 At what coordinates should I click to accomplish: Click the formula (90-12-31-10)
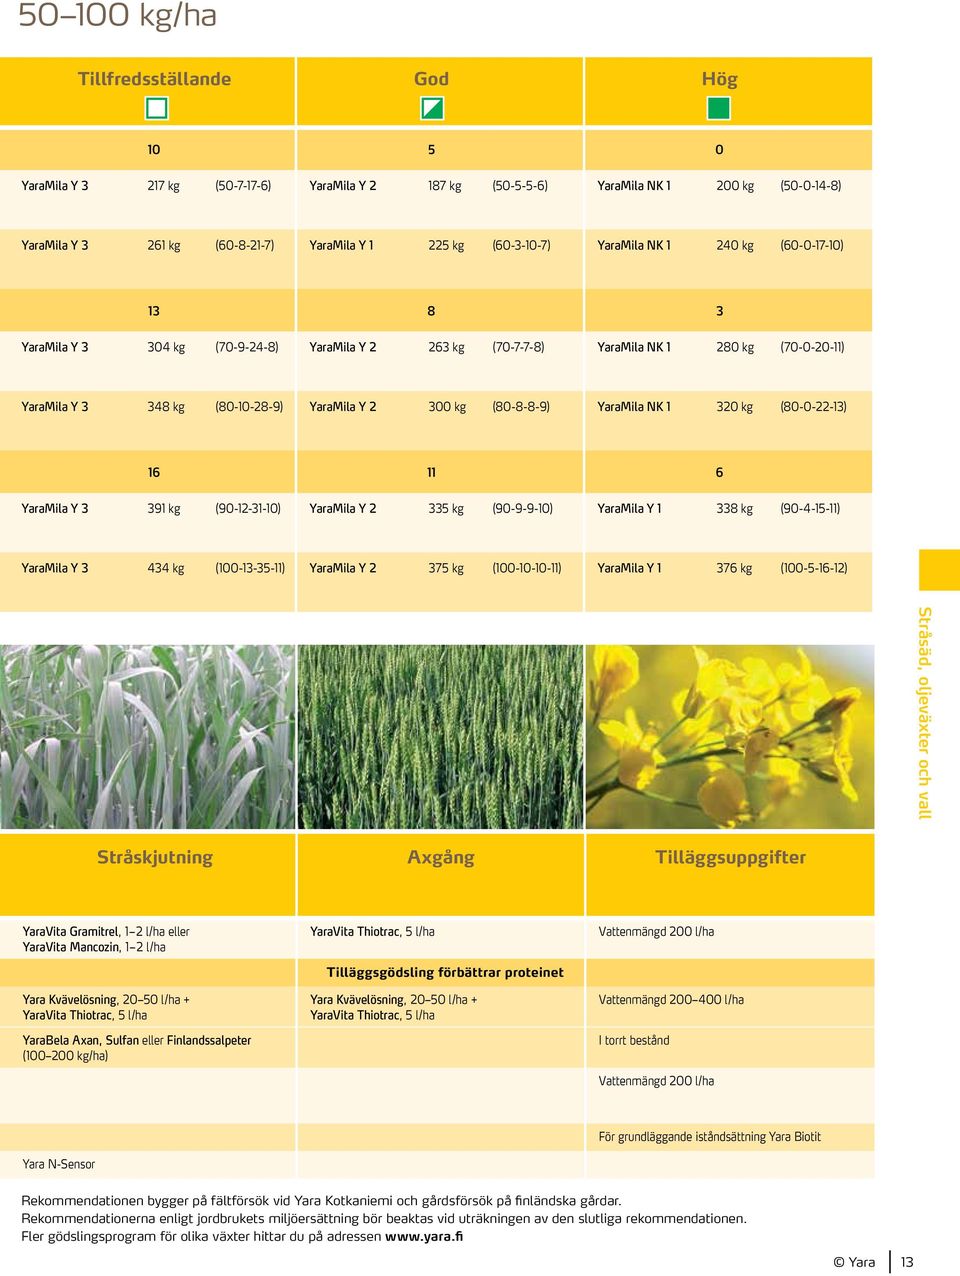[x=248, y=509]
